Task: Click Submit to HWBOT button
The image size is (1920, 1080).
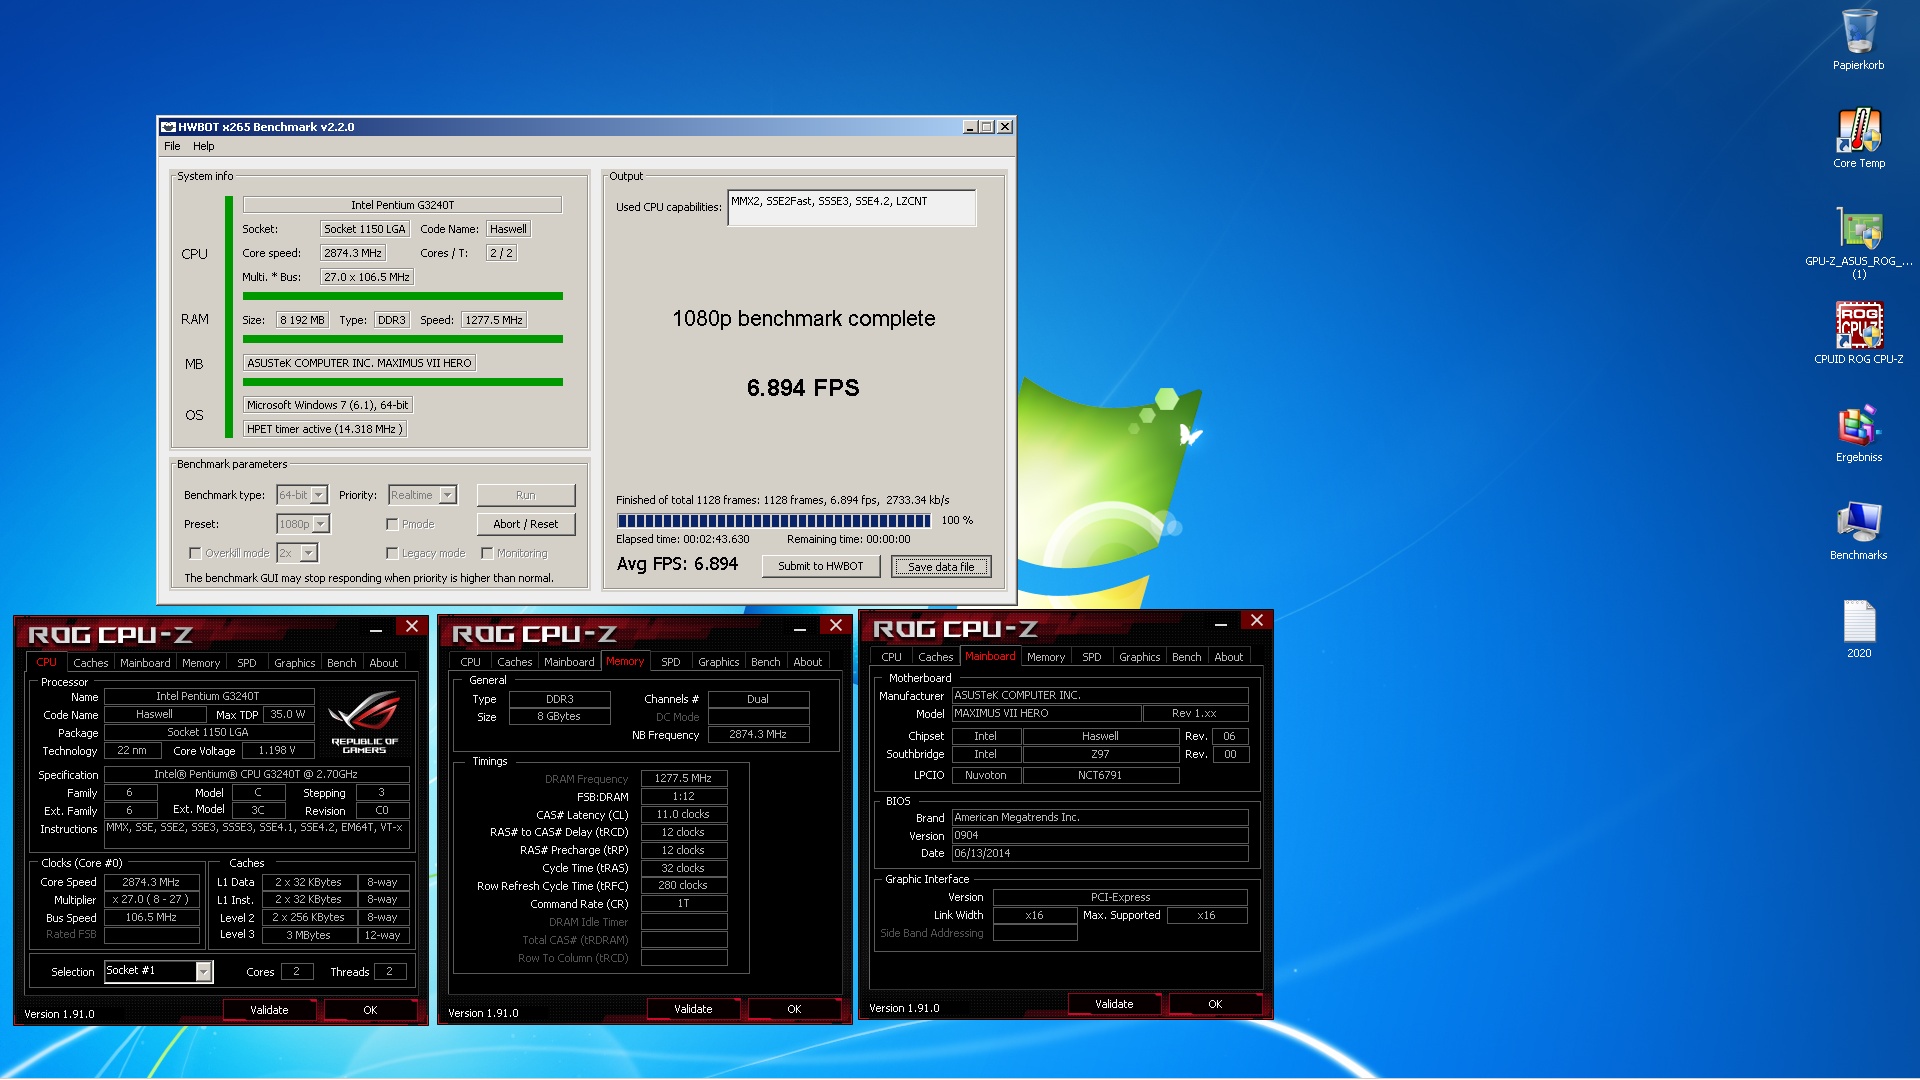Action: [821, 566]
